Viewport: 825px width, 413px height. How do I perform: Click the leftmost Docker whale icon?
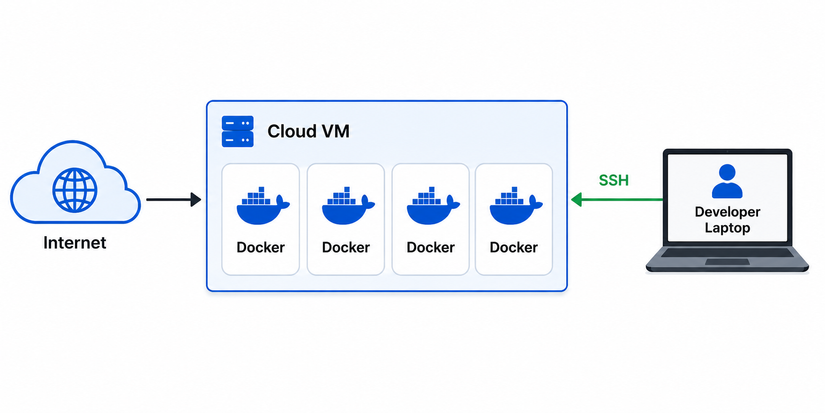click(x=263, y=206)
